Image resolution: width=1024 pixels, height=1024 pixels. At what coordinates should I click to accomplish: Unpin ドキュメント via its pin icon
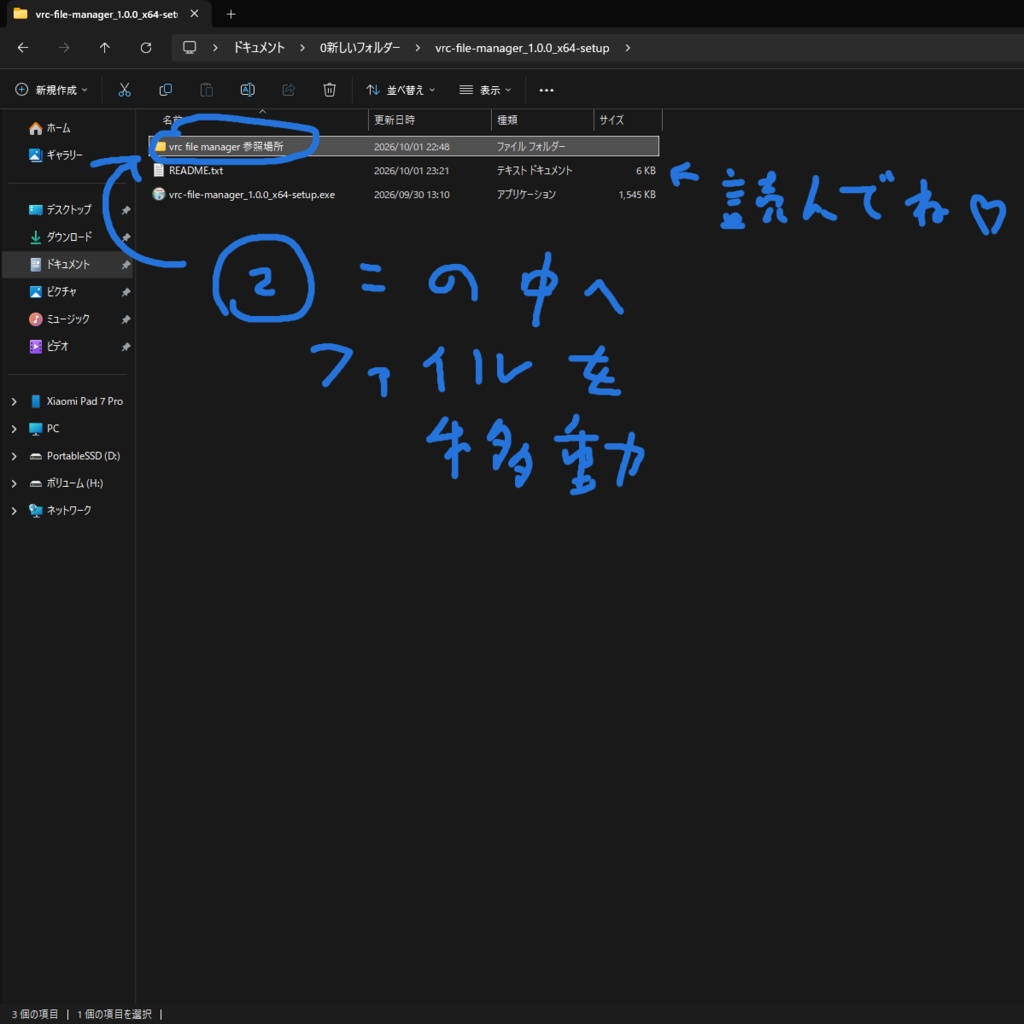pyautogui.click(x=125, y=264)
